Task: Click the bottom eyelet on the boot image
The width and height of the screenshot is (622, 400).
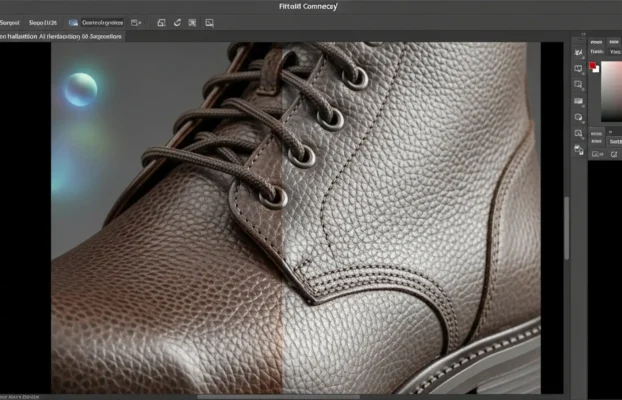Action: point(274,197)
